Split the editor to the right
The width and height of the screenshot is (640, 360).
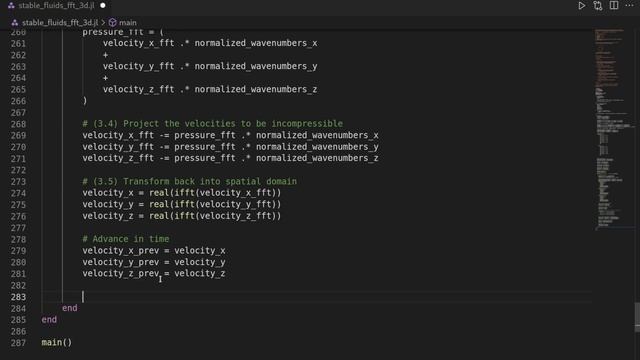[x=614, y=5]
